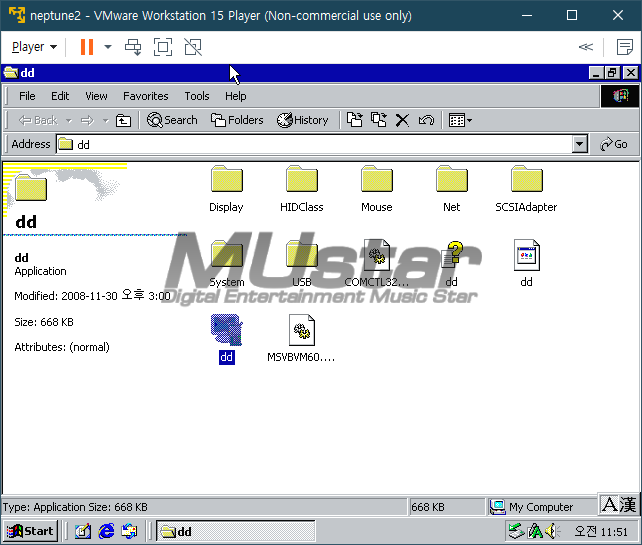Toggle the Hanja conversion indicator
642x545 pixels.
[627, 504]
